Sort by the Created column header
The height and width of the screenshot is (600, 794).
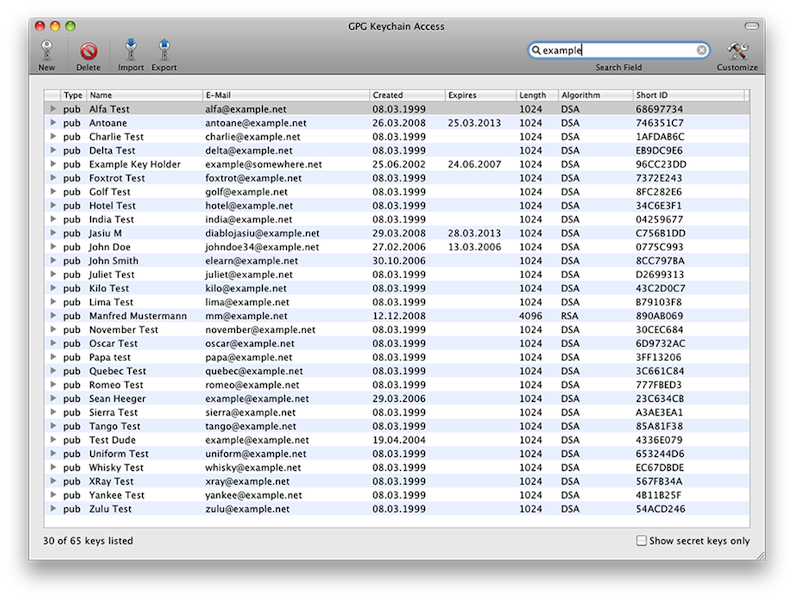coord(406,95)
